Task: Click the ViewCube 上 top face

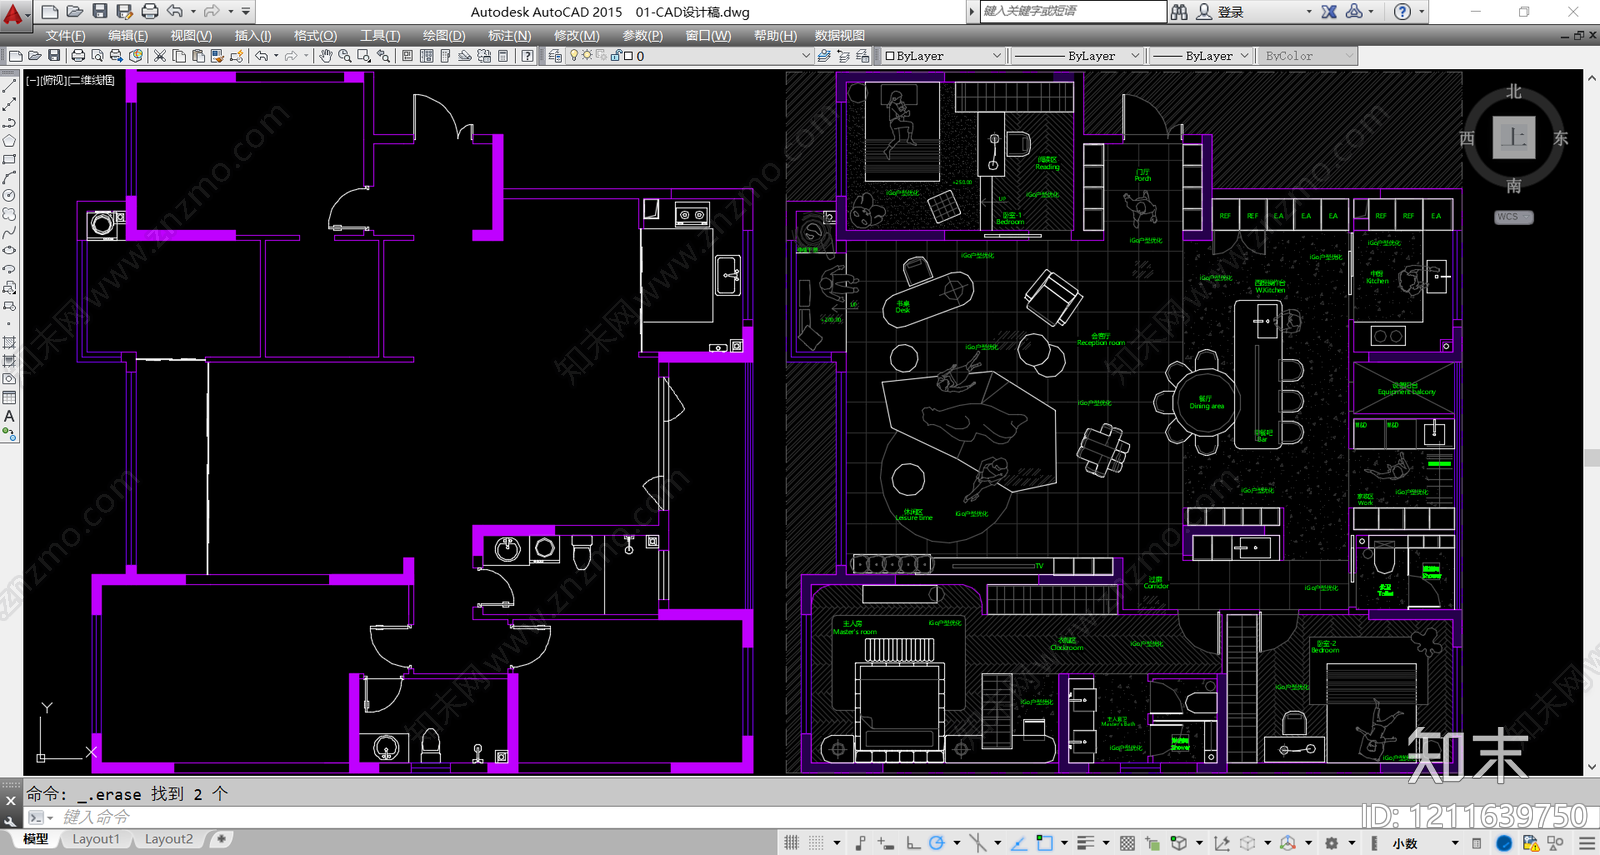Action: (x=1514, y=137)
